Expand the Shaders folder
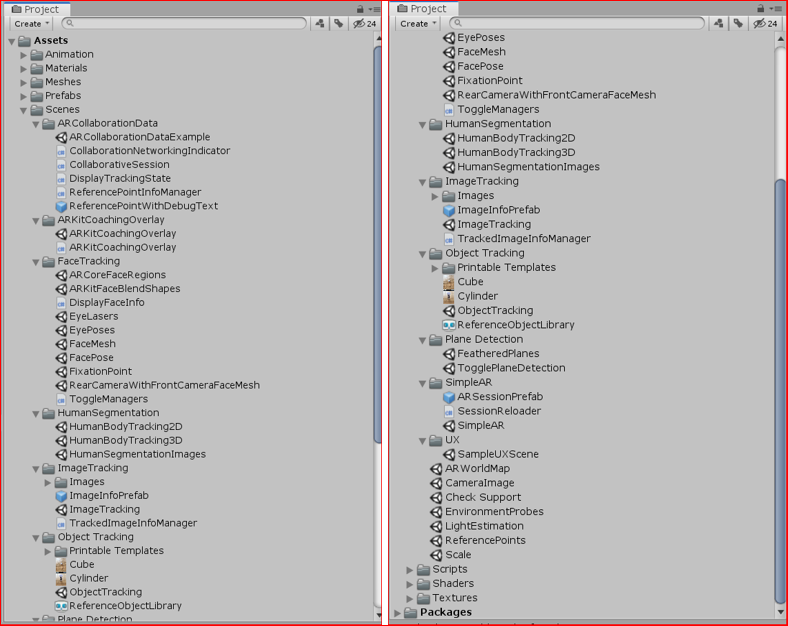Image resolution: width=788 pixels, height=626 pixels. pyautogui.click(x=410, y=584)
